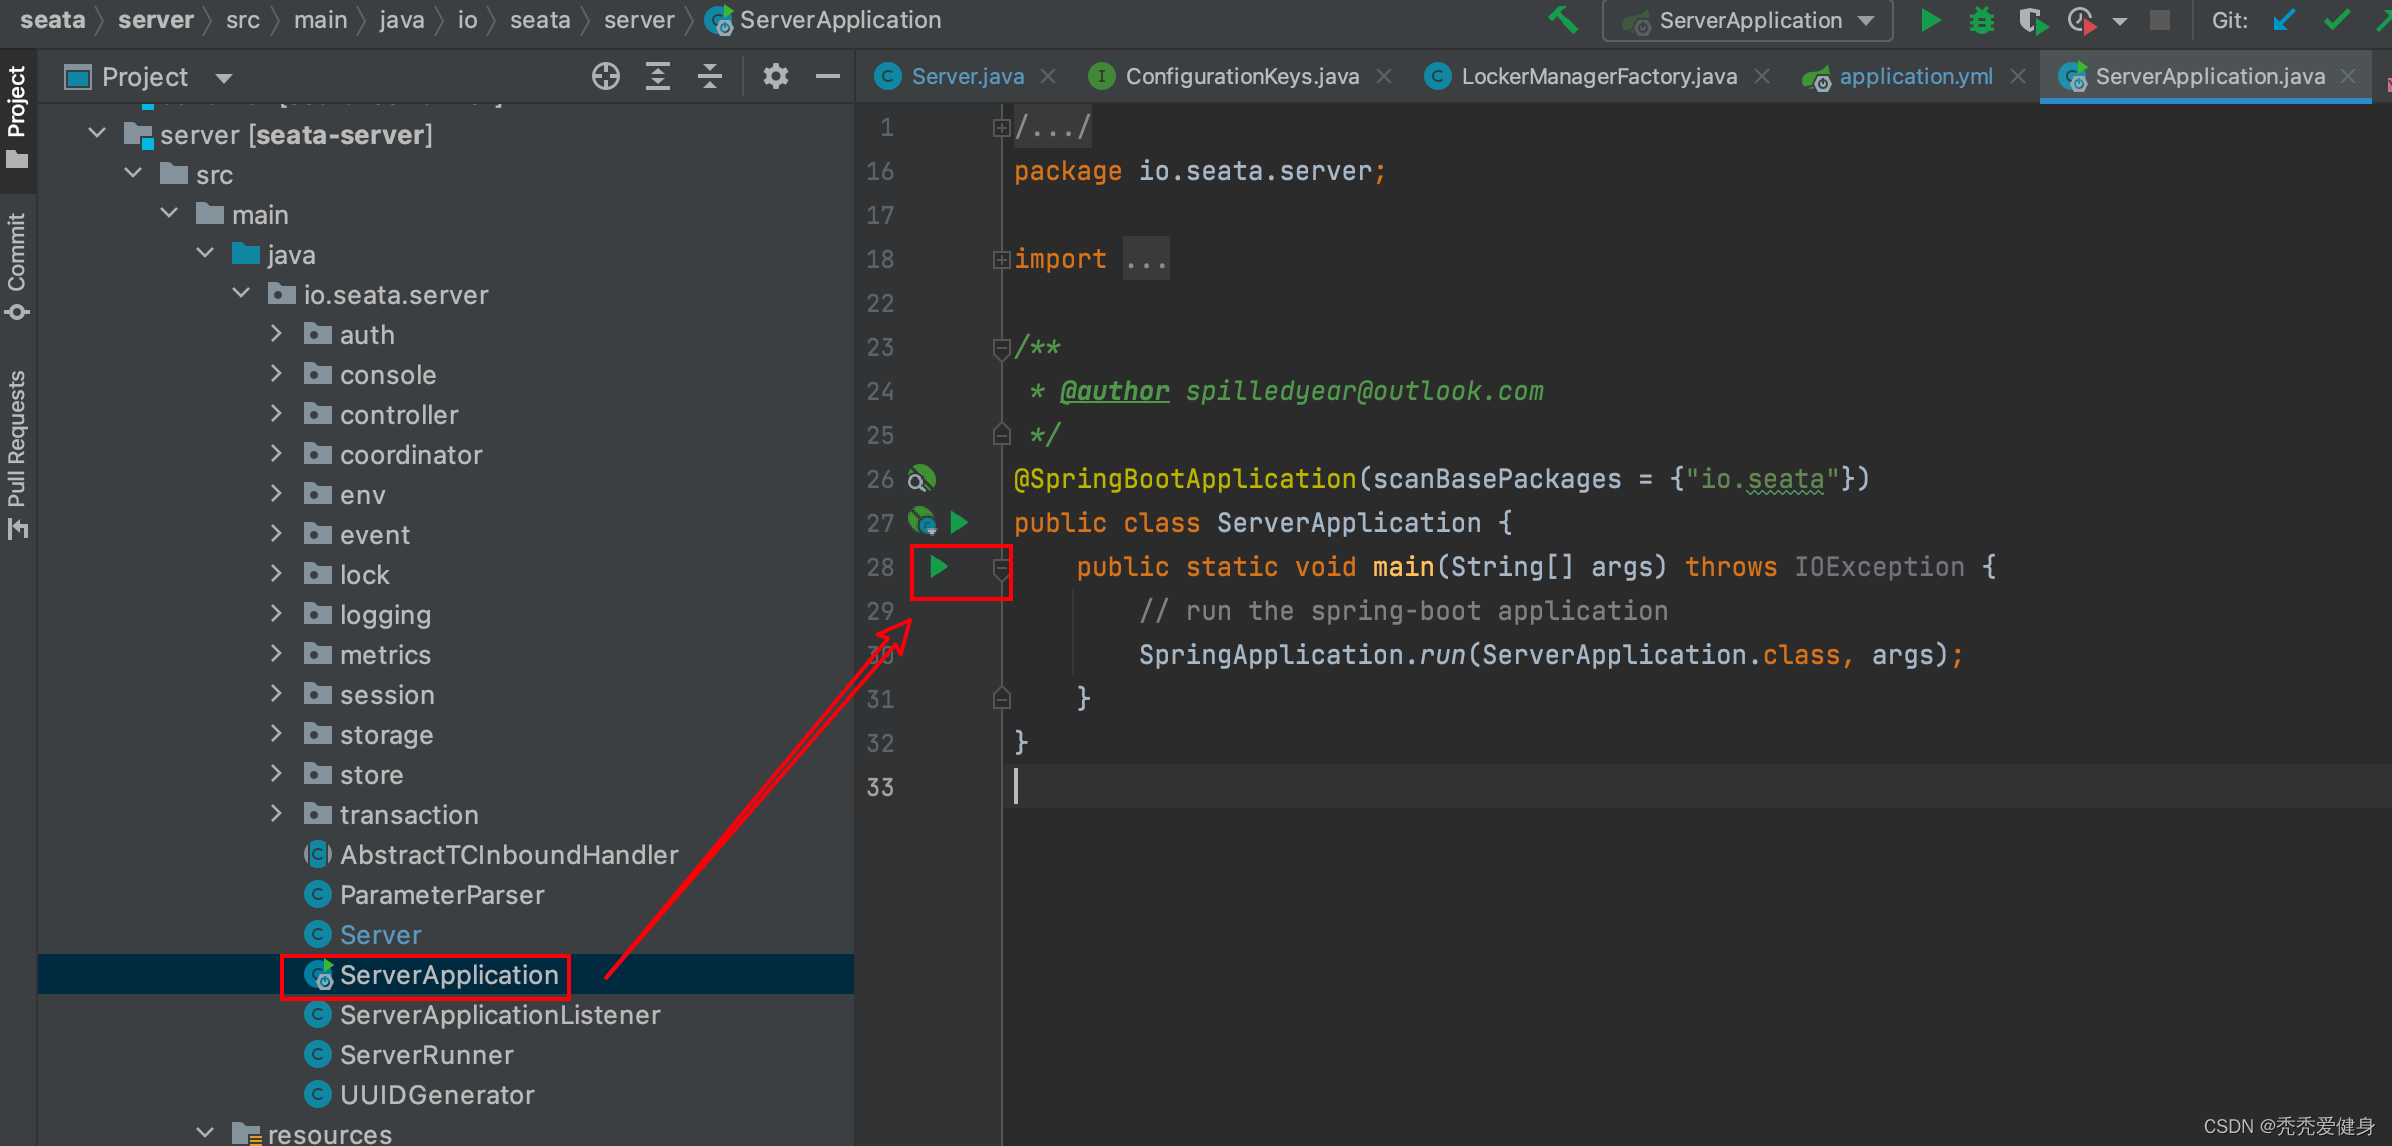
Task: Expand the storage package
Action: coord(277,733)
